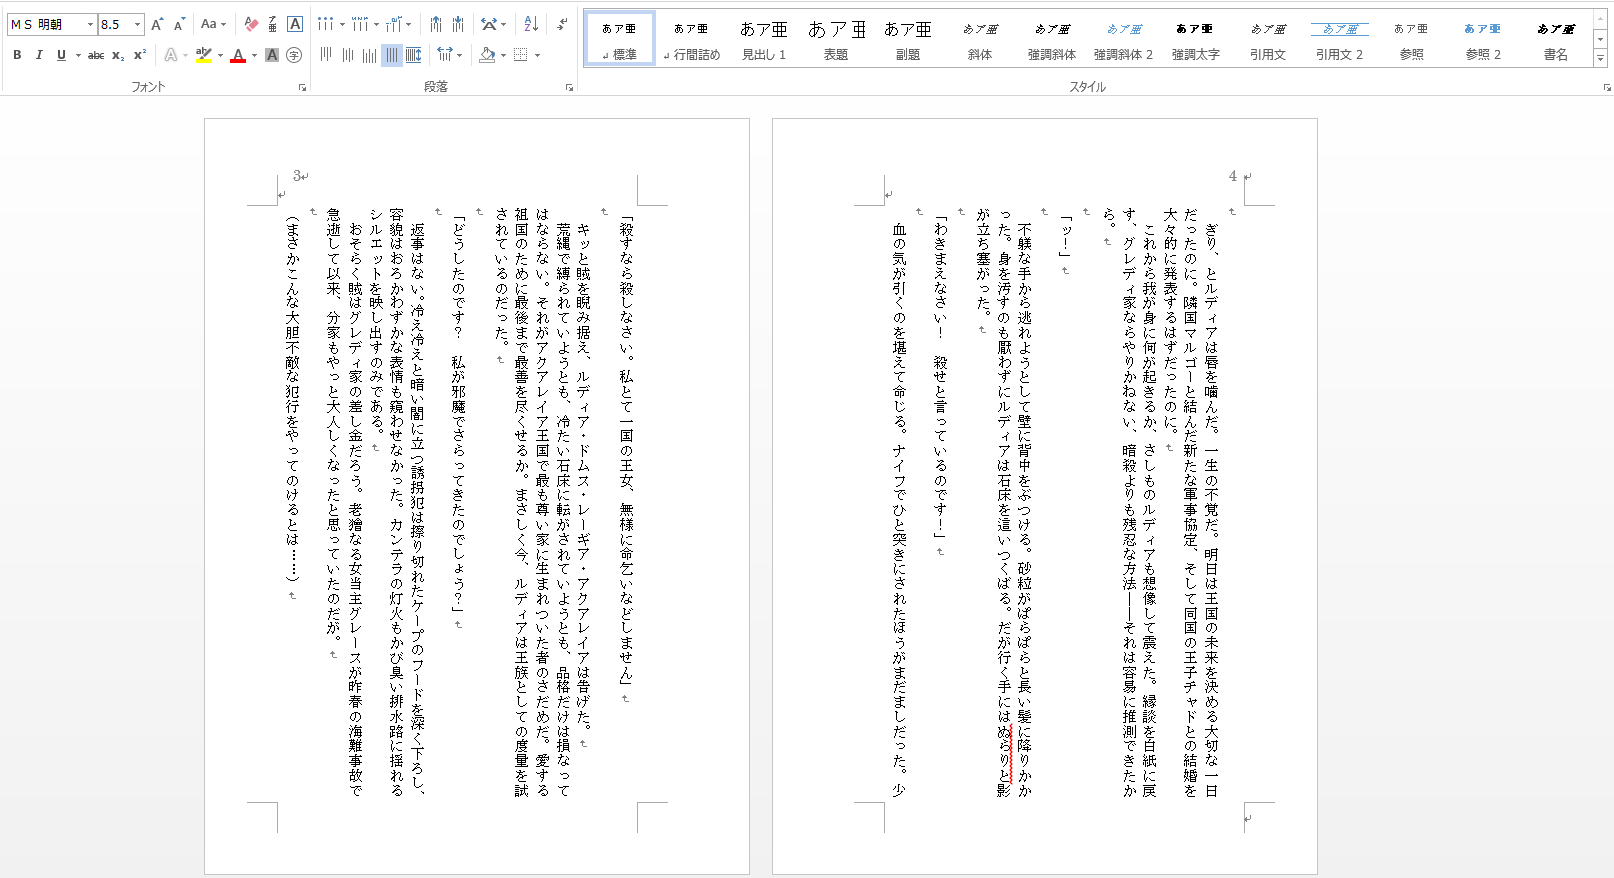Expand the styles gallery with More arrow
The width and height of the screenshot is (1614, 878).
point(1600,58)
